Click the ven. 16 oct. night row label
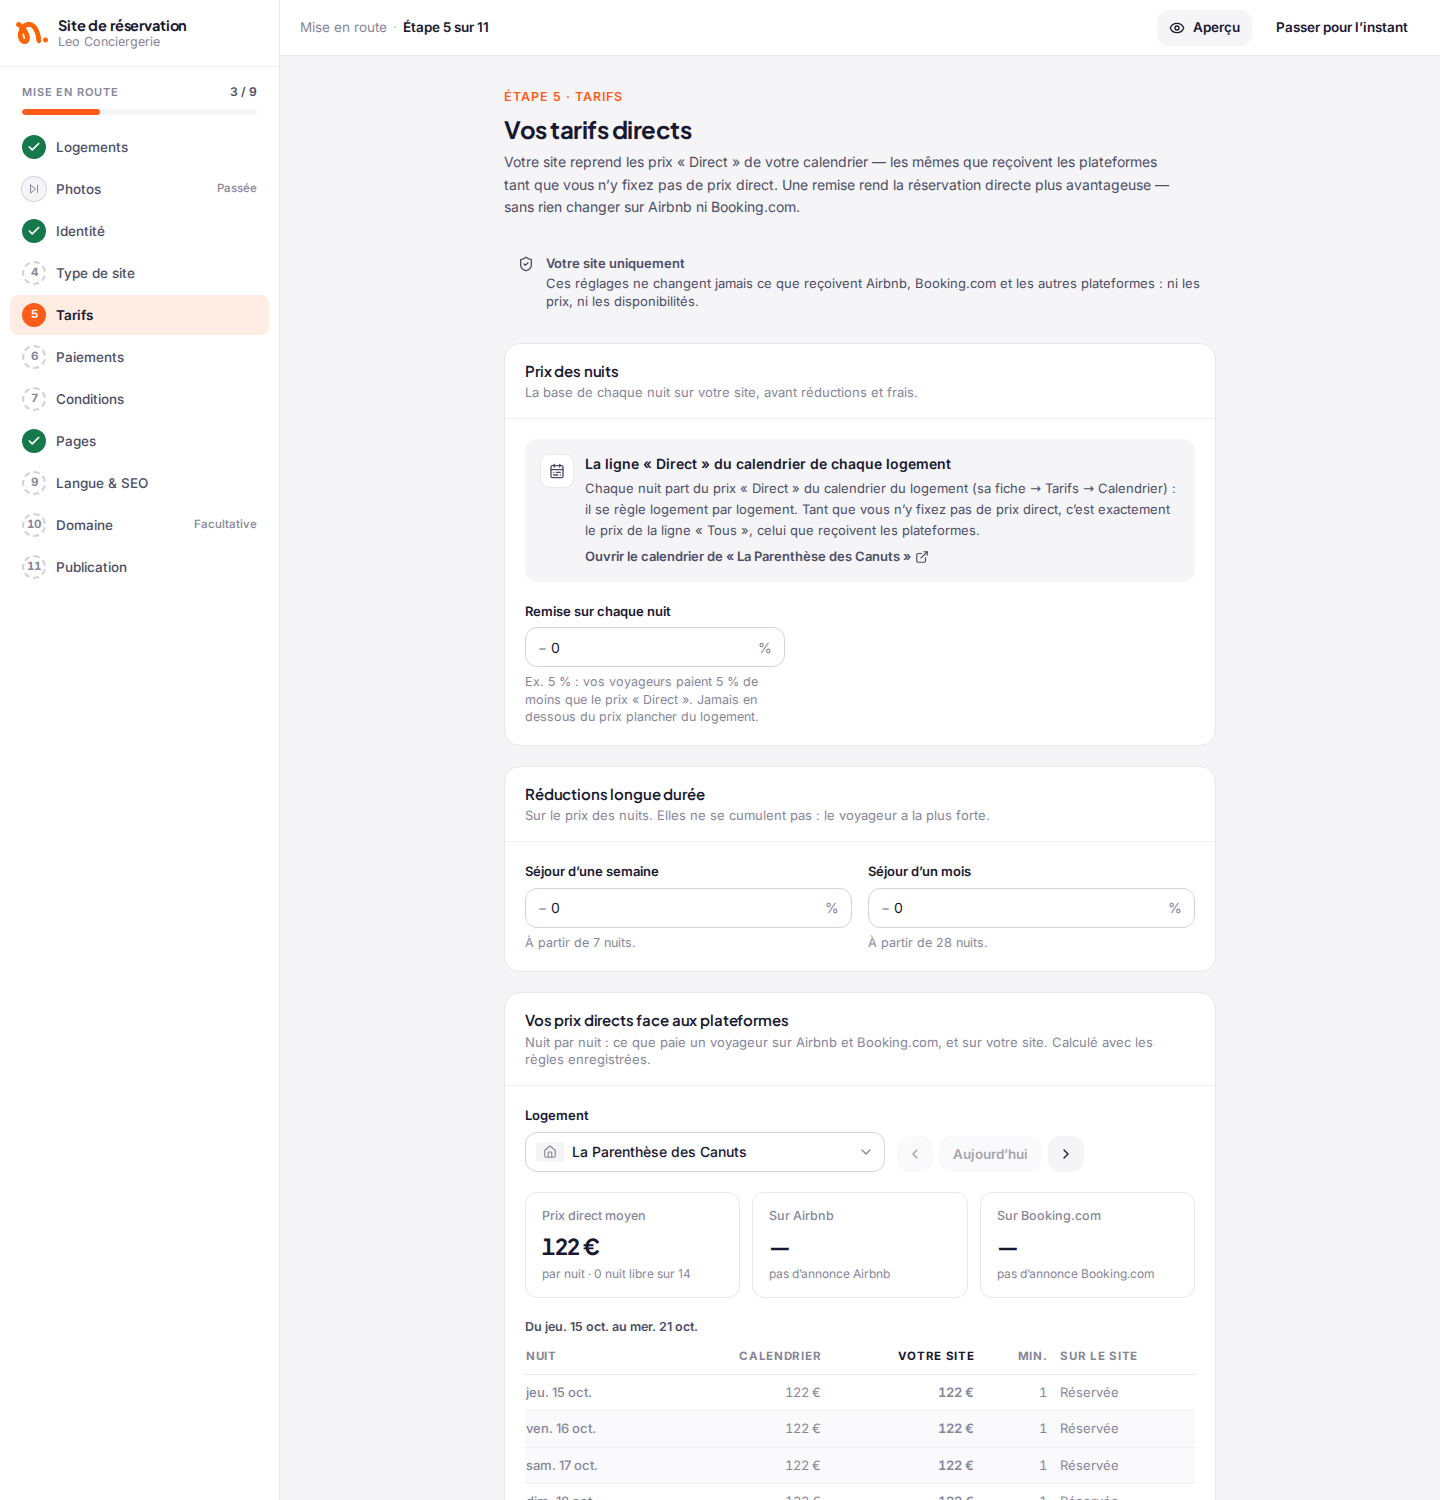This screenshot has height=1500, width=1440. pyautogui.click(x=561, y=1429)
